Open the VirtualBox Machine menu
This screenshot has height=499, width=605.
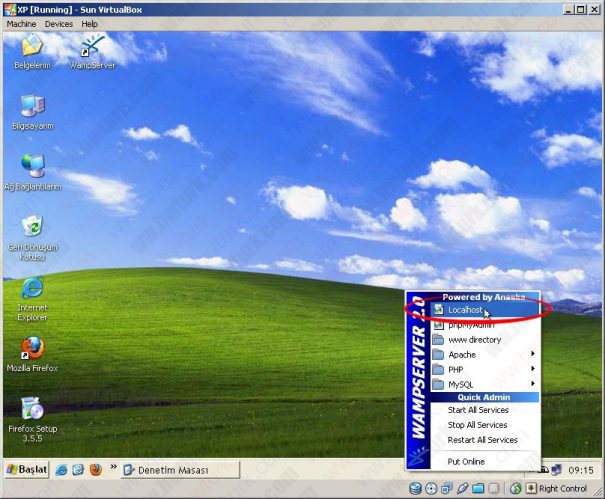pyautogui.click(x=21, y=24)
